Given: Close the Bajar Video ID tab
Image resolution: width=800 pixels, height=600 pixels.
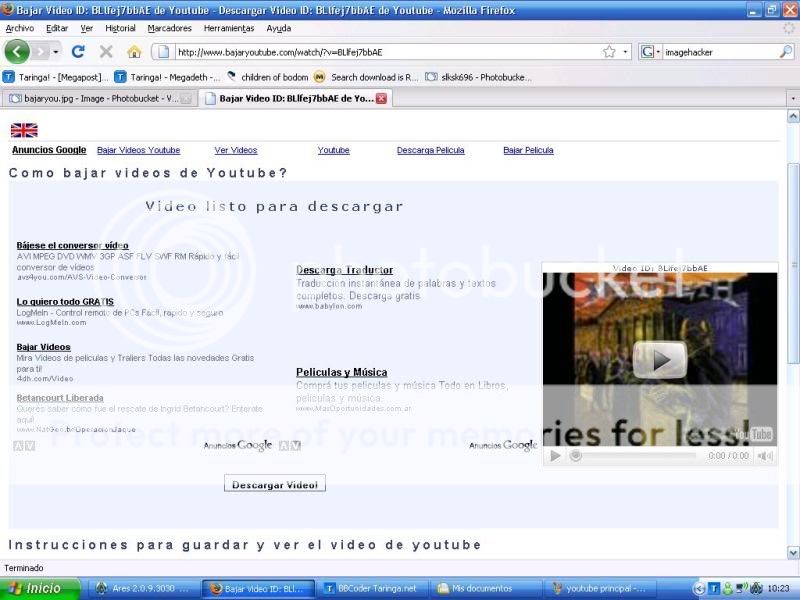Looking at the screenshot, I should (x=381, y=98).
